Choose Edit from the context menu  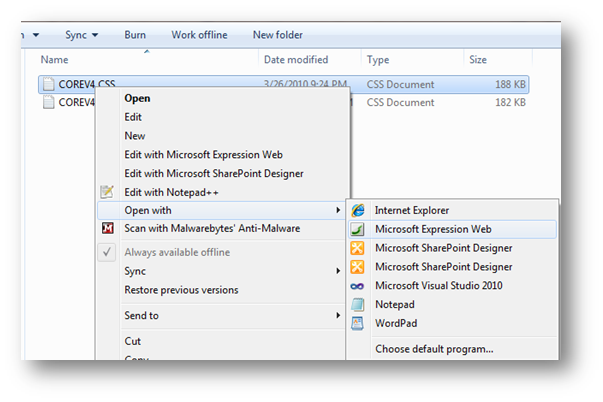tap(133, 117)
